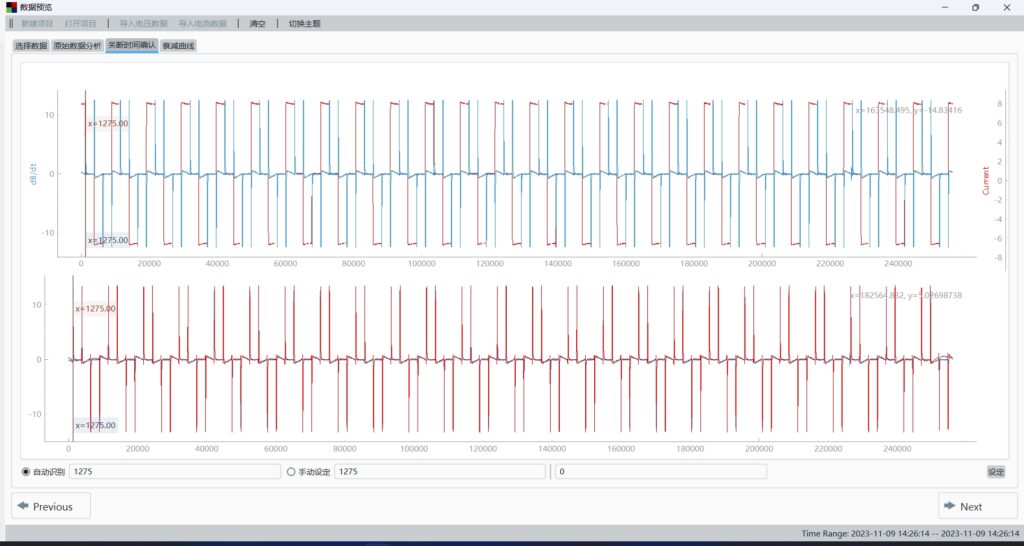Enable the 手动设定 radio option
This screenshot has height=546, width=1024.
click(x=291, y=472)
